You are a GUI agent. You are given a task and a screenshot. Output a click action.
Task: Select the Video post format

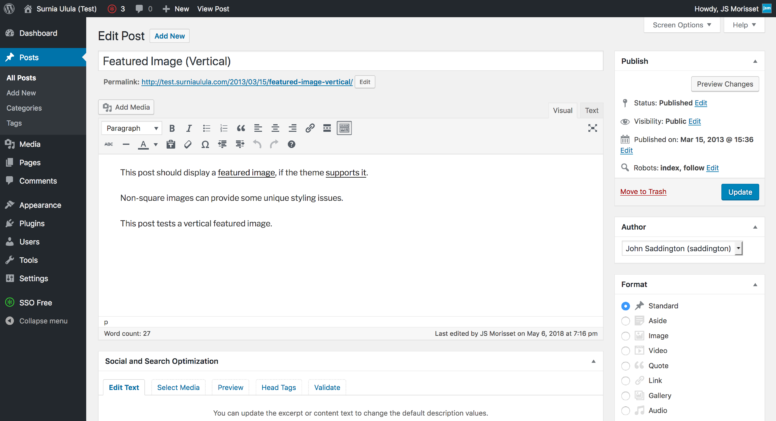tap(626, 351)
